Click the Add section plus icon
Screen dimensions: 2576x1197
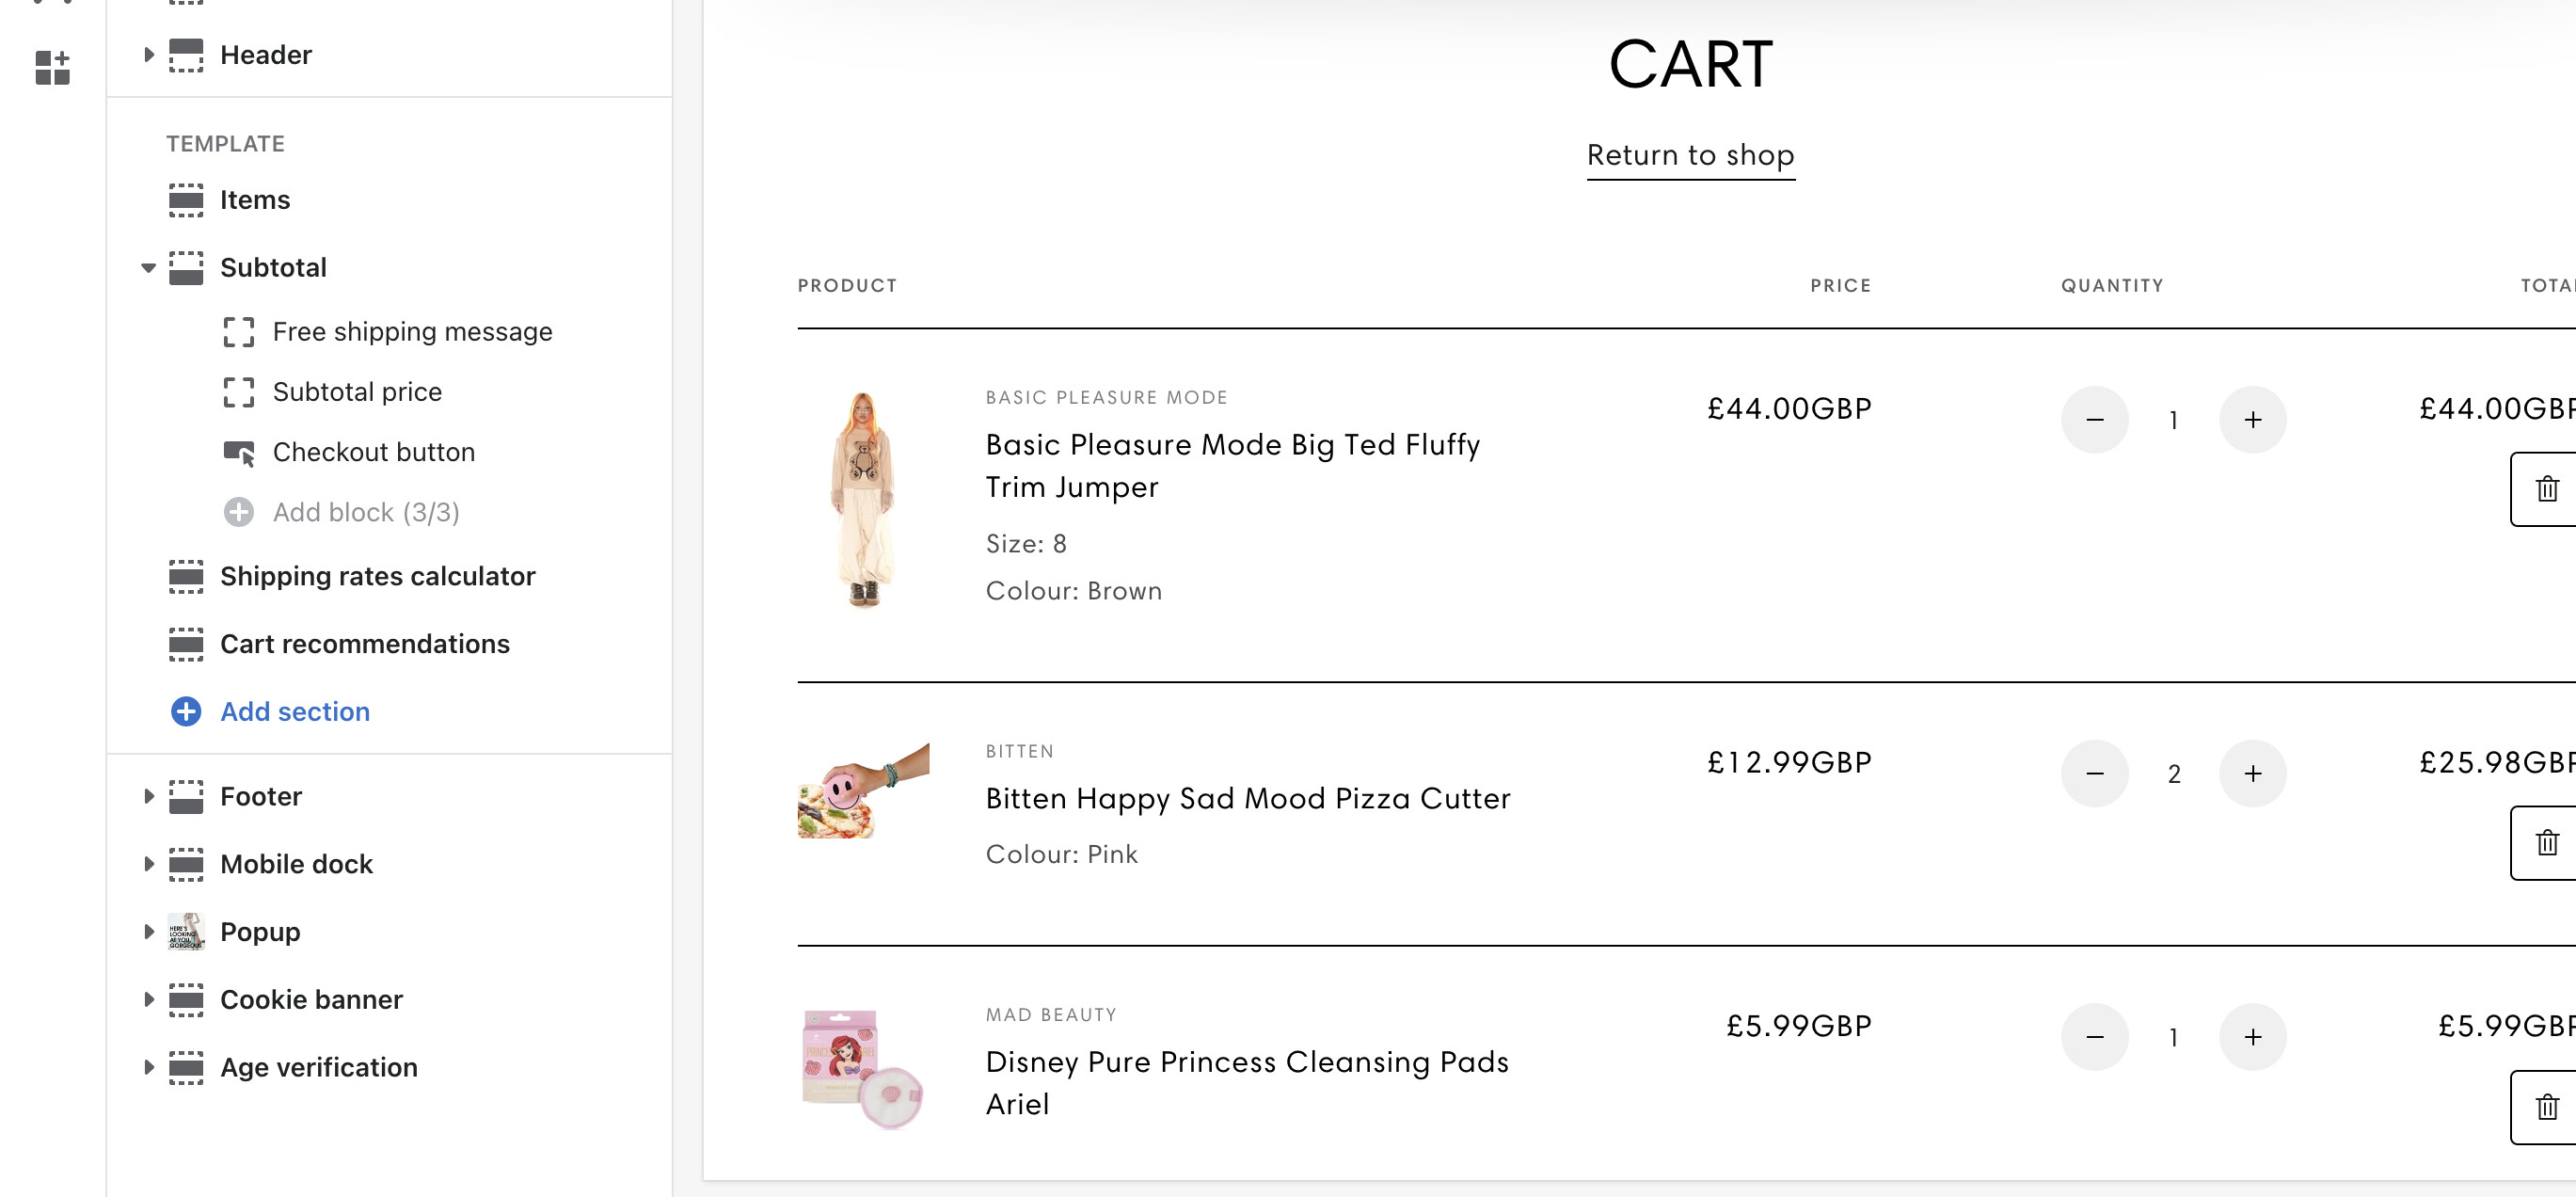click(x=186, y=711)
